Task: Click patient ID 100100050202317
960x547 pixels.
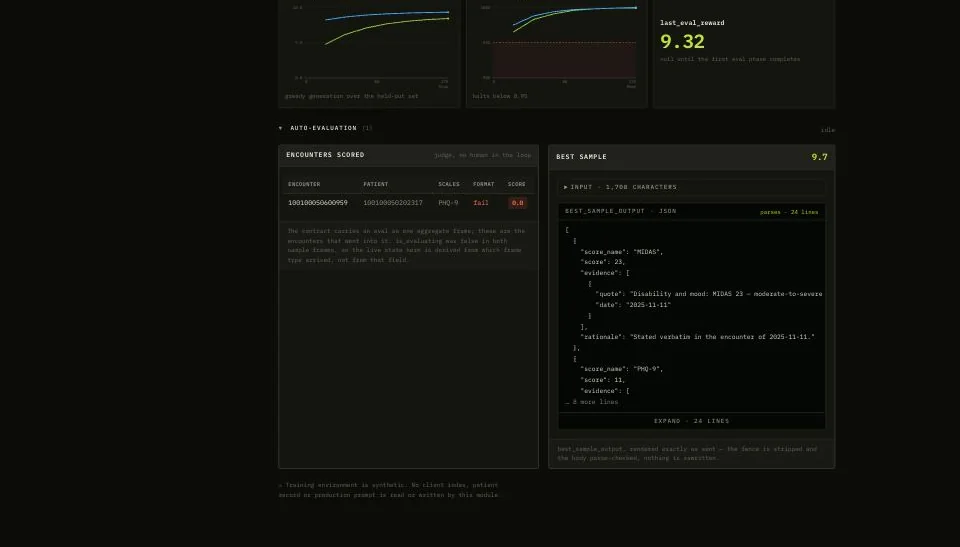Action: click(392, 203)
